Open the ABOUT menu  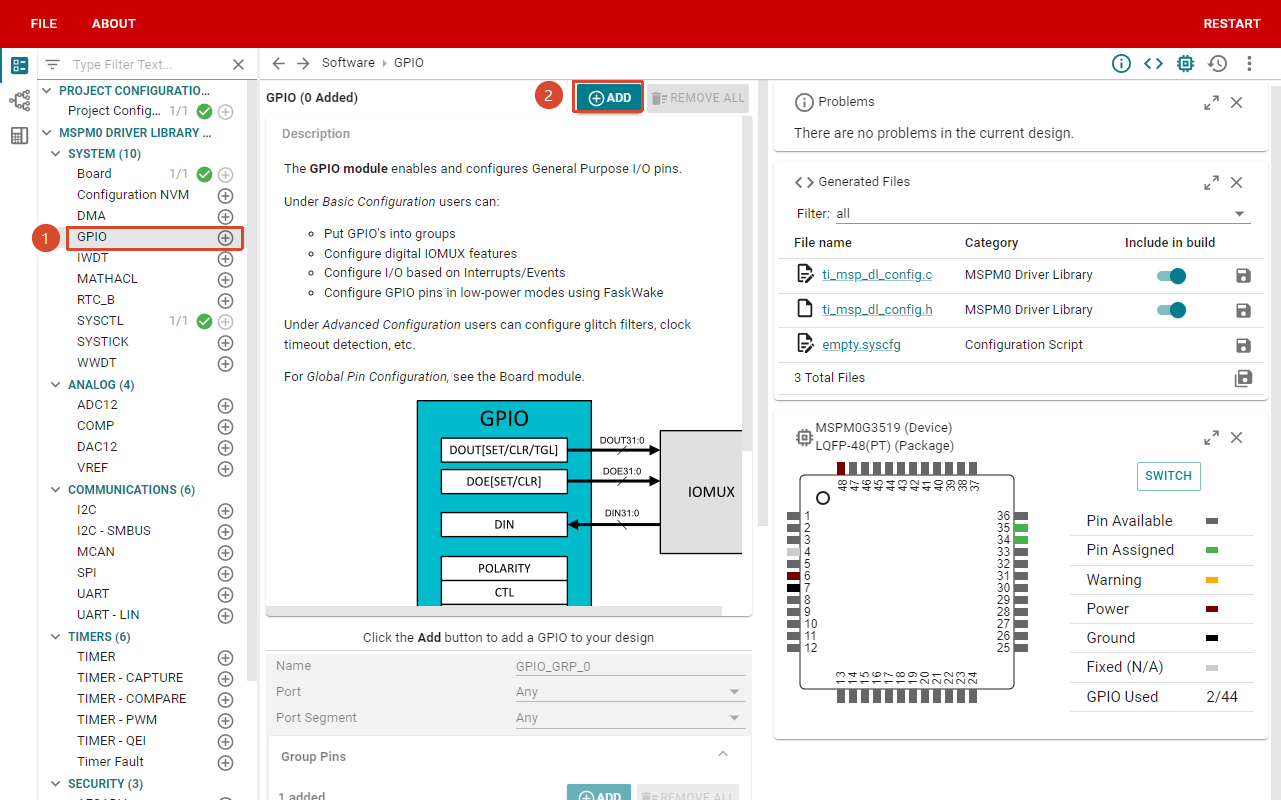[114, 24]
